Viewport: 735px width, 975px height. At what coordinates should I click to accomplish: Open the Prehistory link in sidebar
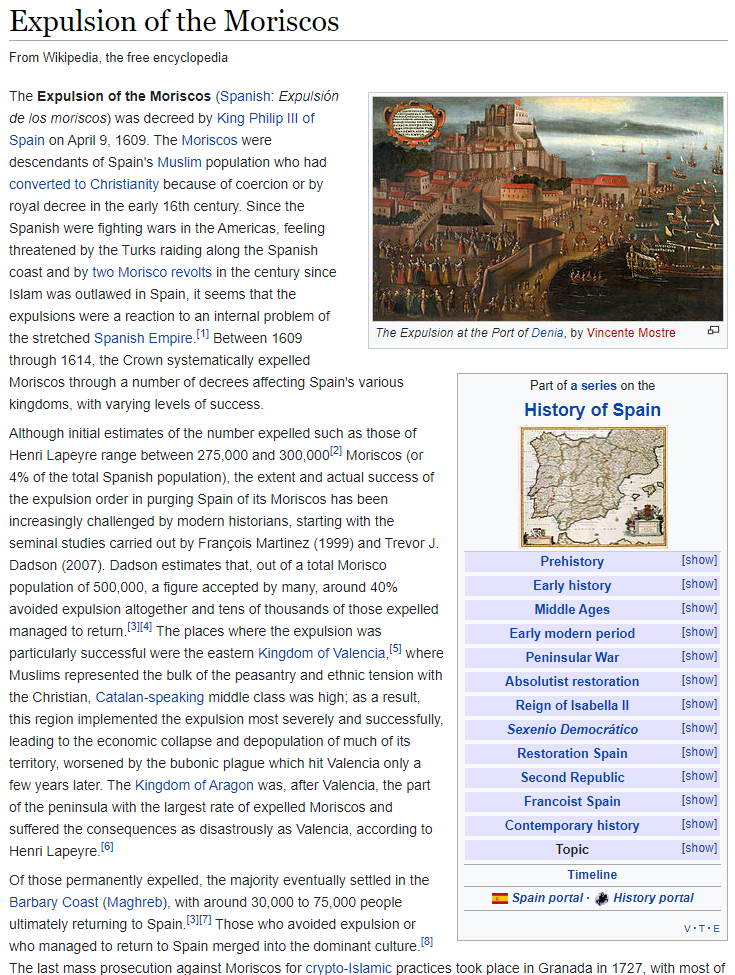pyautogui.click(x=572, y=561)
